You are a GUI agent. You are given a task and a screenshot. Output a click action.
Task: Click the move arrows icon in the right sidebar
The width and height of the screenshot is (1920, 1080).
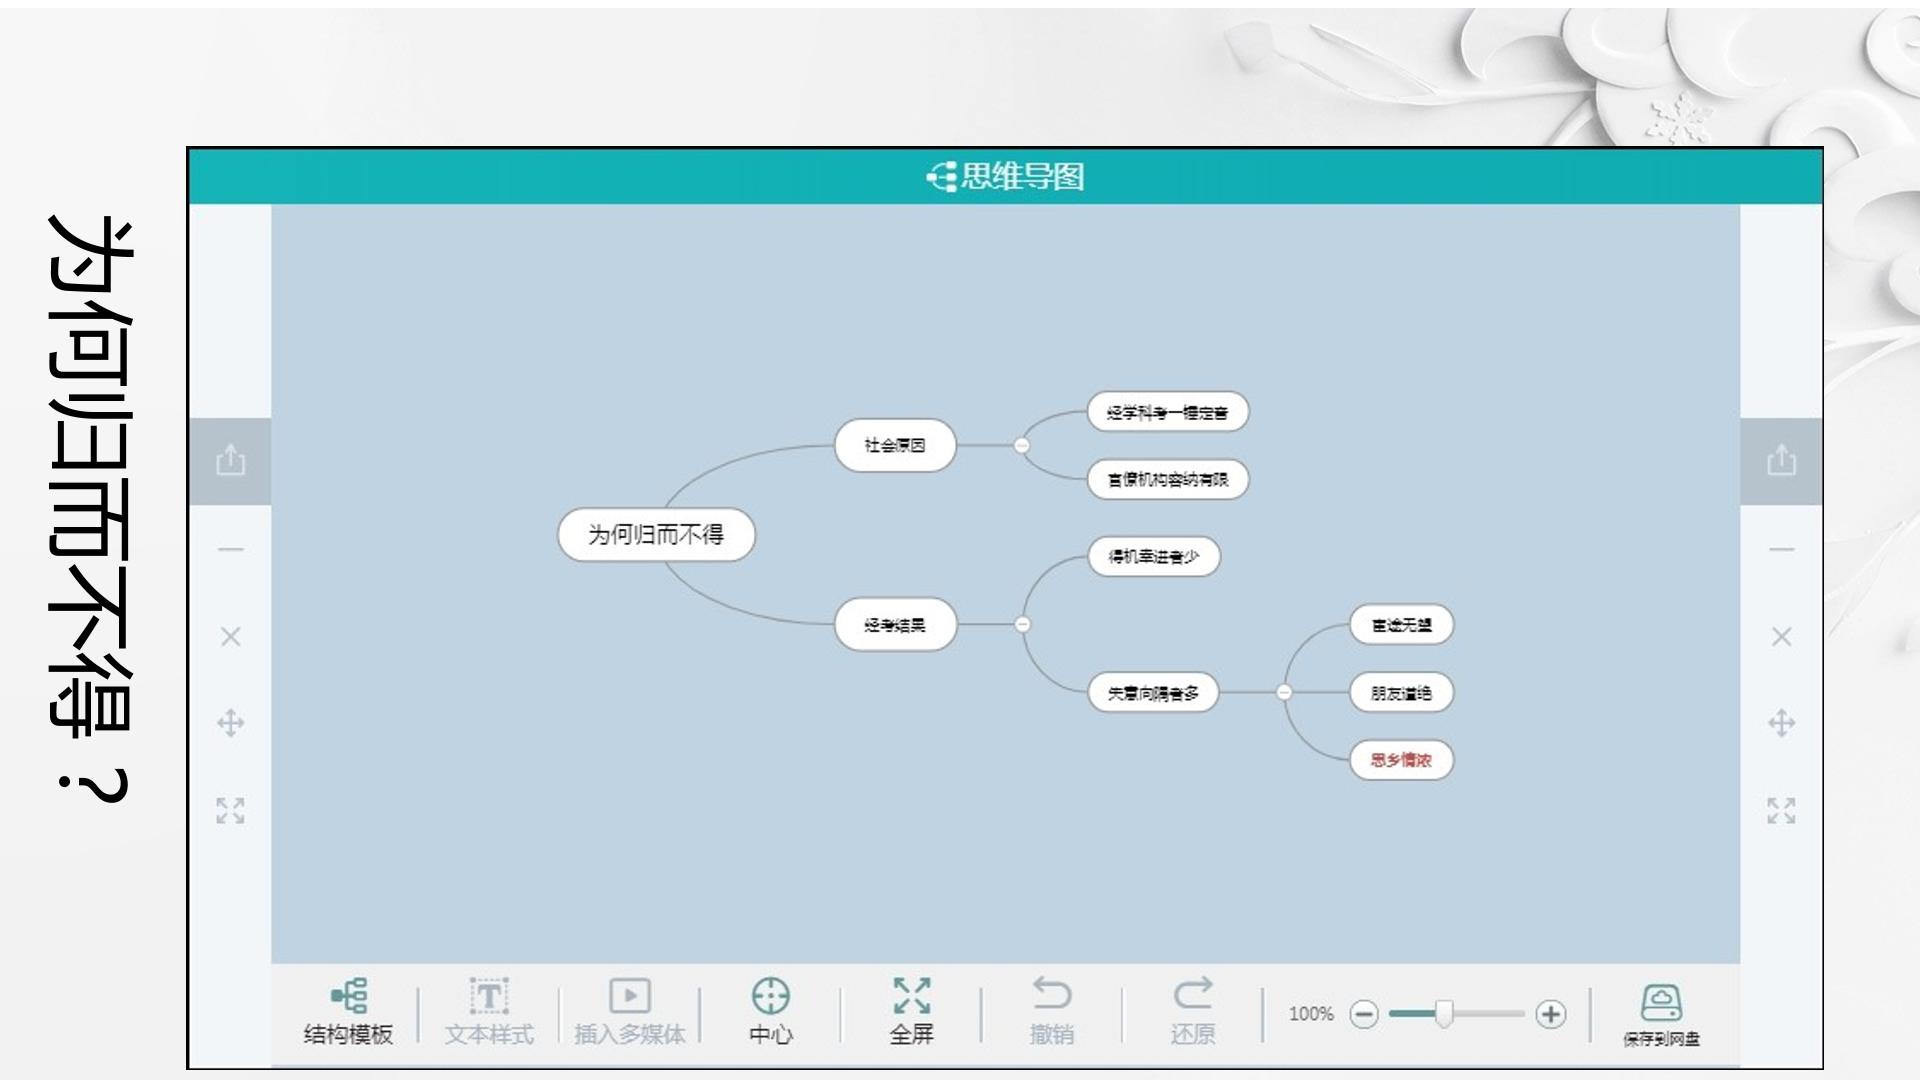coord(1781,723)
